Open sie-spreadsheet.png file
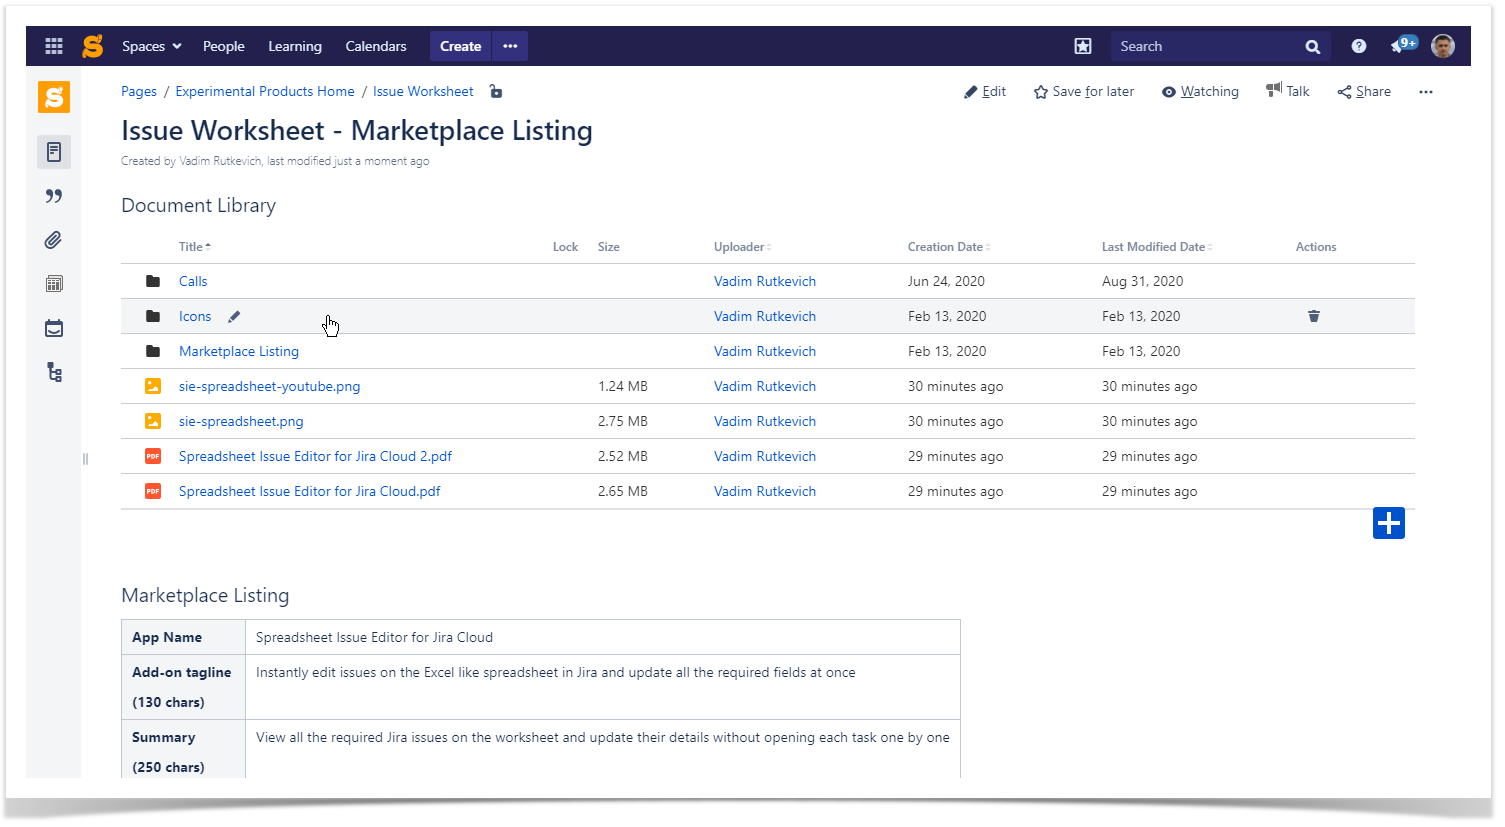The height and width of the screenshot is (827, 1505). click(241, 421)
